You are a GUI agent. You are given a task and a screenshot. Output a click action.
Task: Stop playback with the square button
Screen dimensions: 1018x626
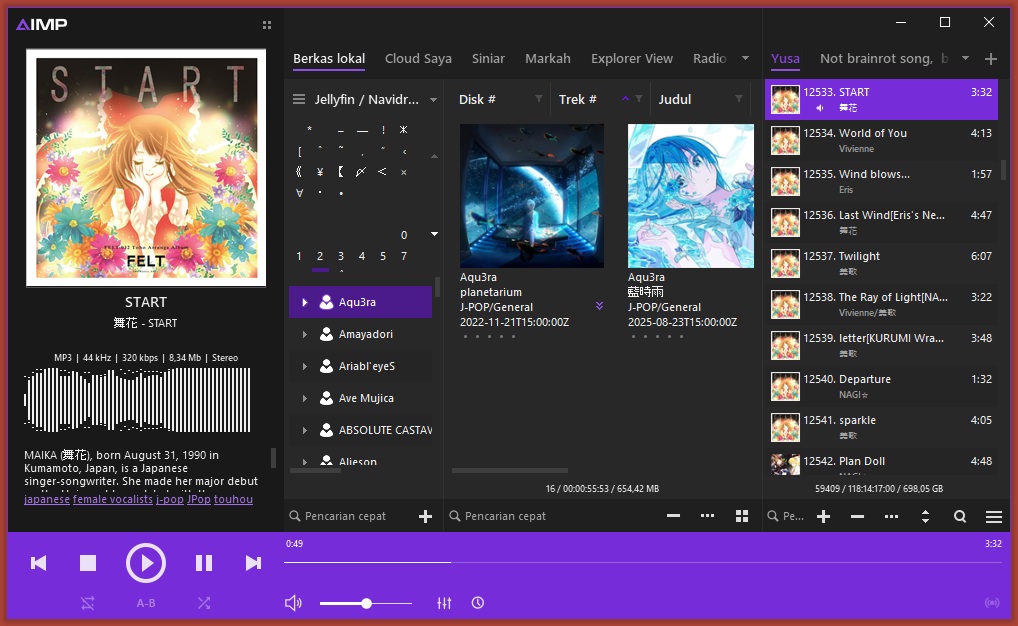88,563
